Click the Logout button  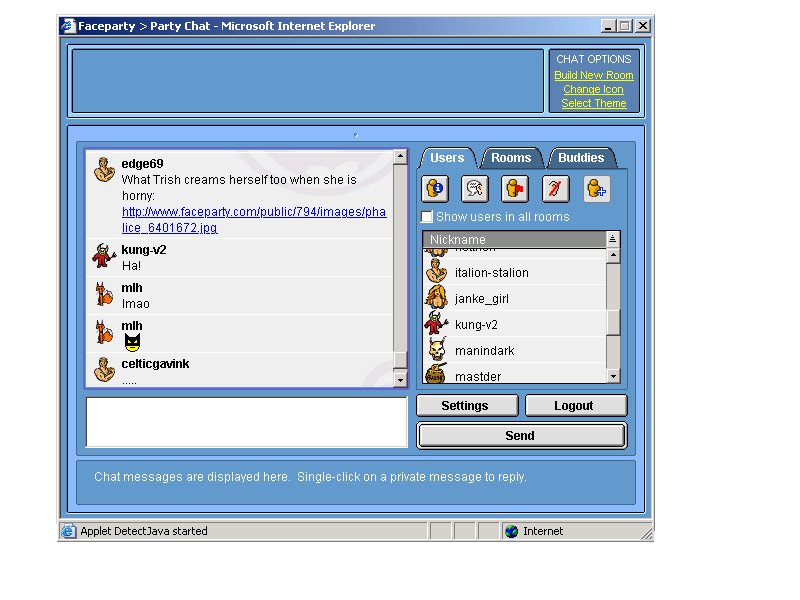pos(576,406)
